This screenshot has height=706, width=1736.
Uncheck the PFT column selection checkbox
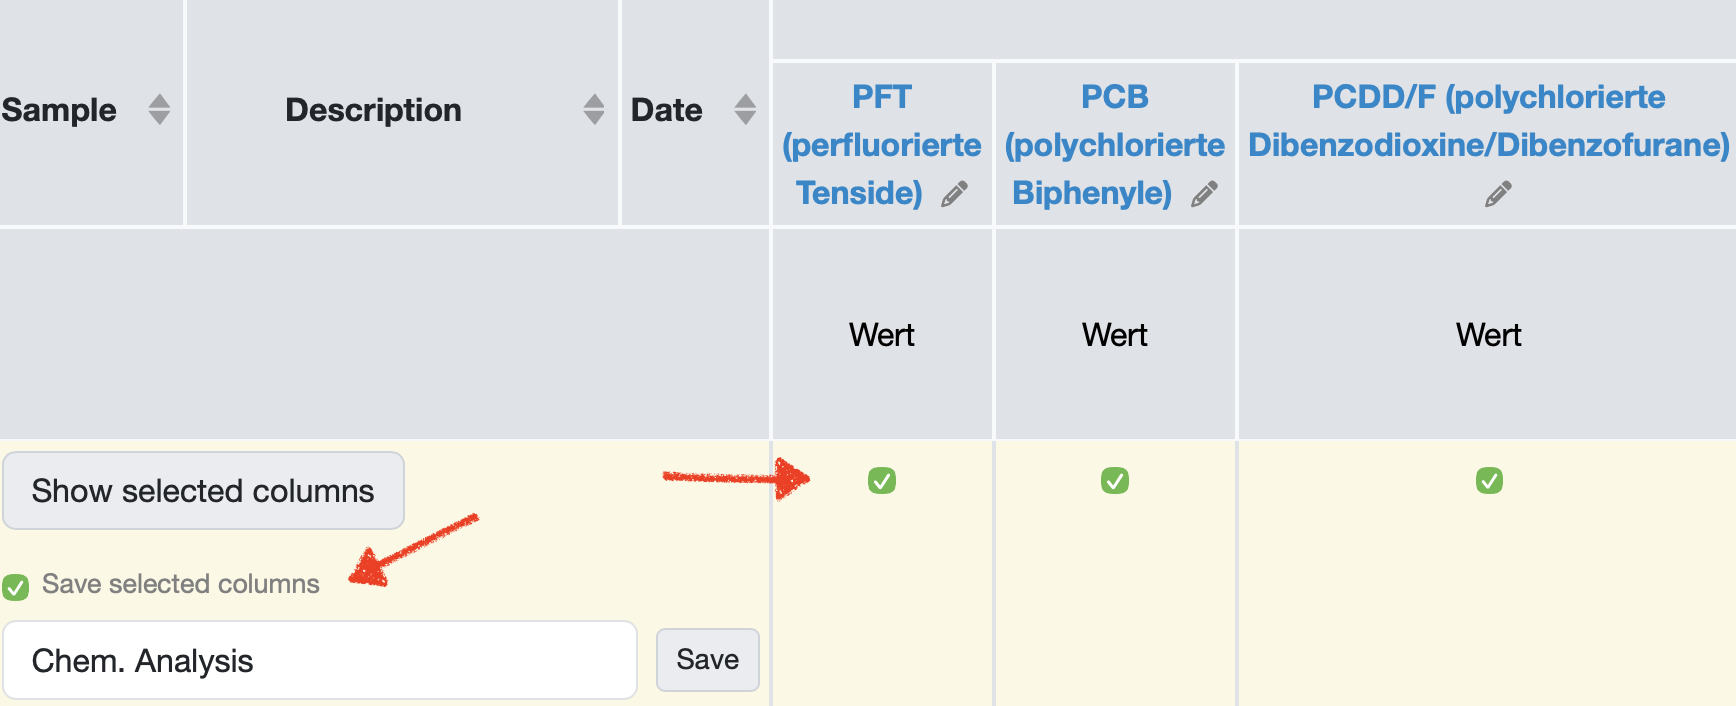(x=881, y=481)
